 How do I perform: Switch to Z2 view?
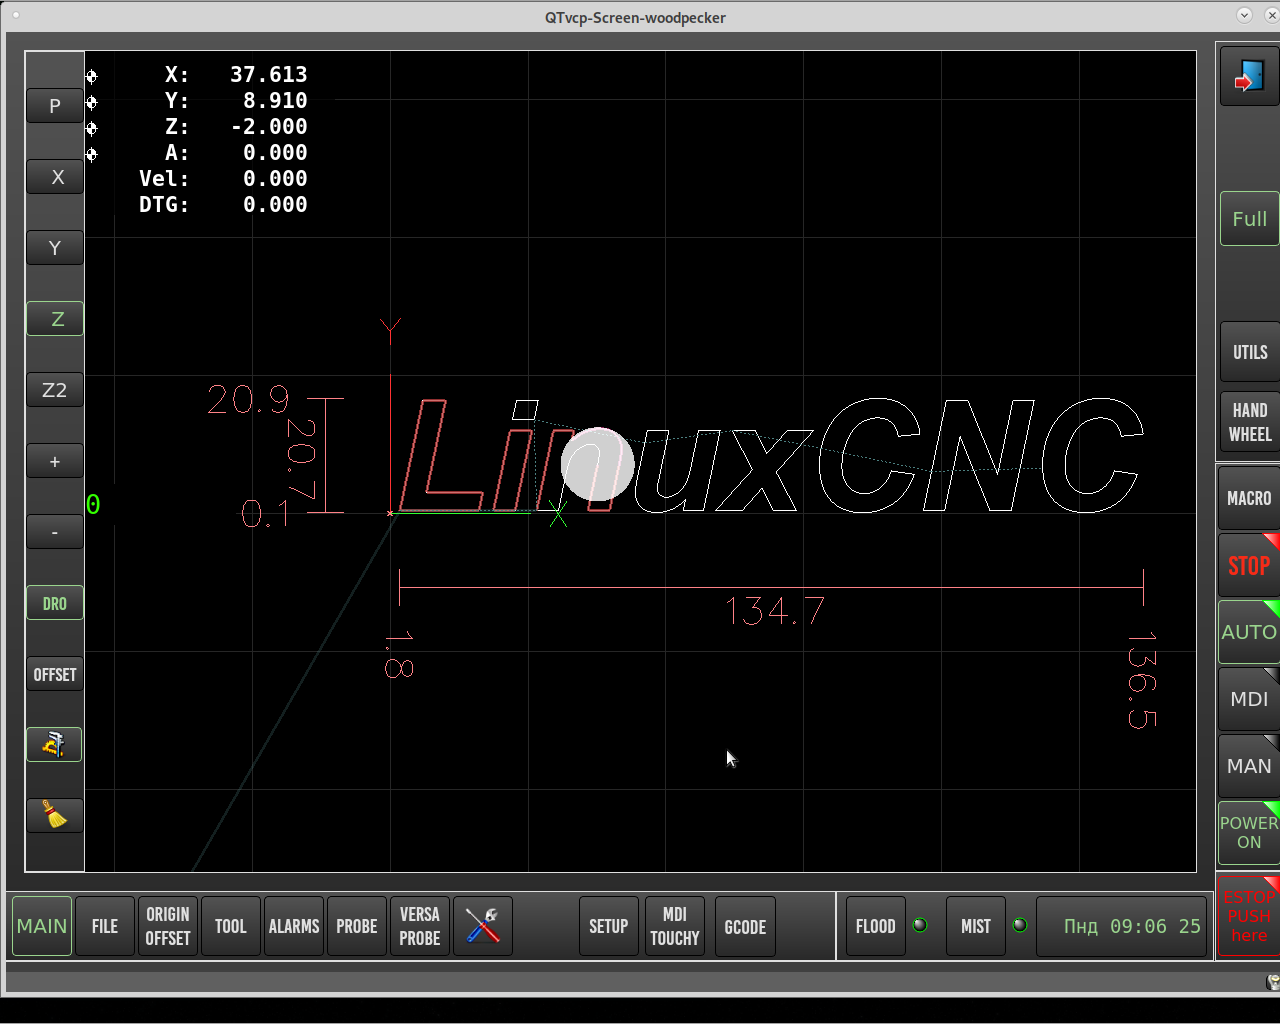click(55, 390)
